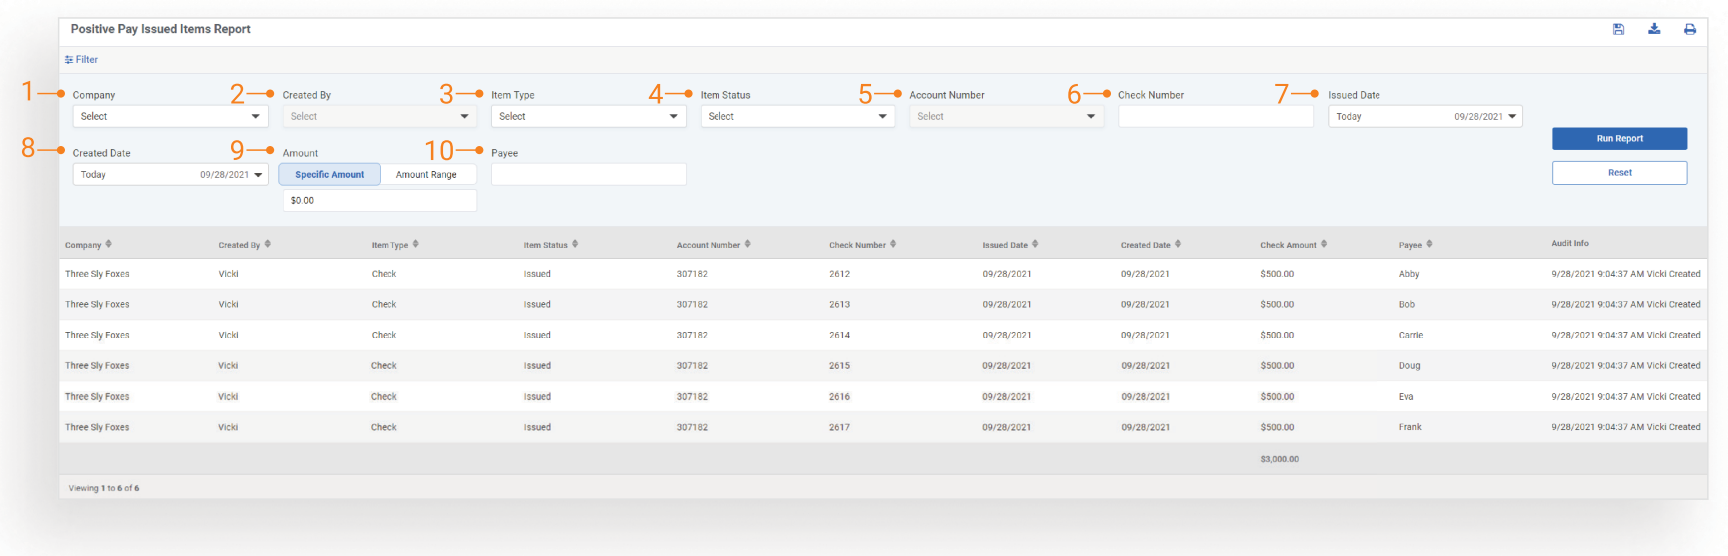Open the Item Status dropdown
This screenshot has width=1728, height=556.
(x=797, y=117)
